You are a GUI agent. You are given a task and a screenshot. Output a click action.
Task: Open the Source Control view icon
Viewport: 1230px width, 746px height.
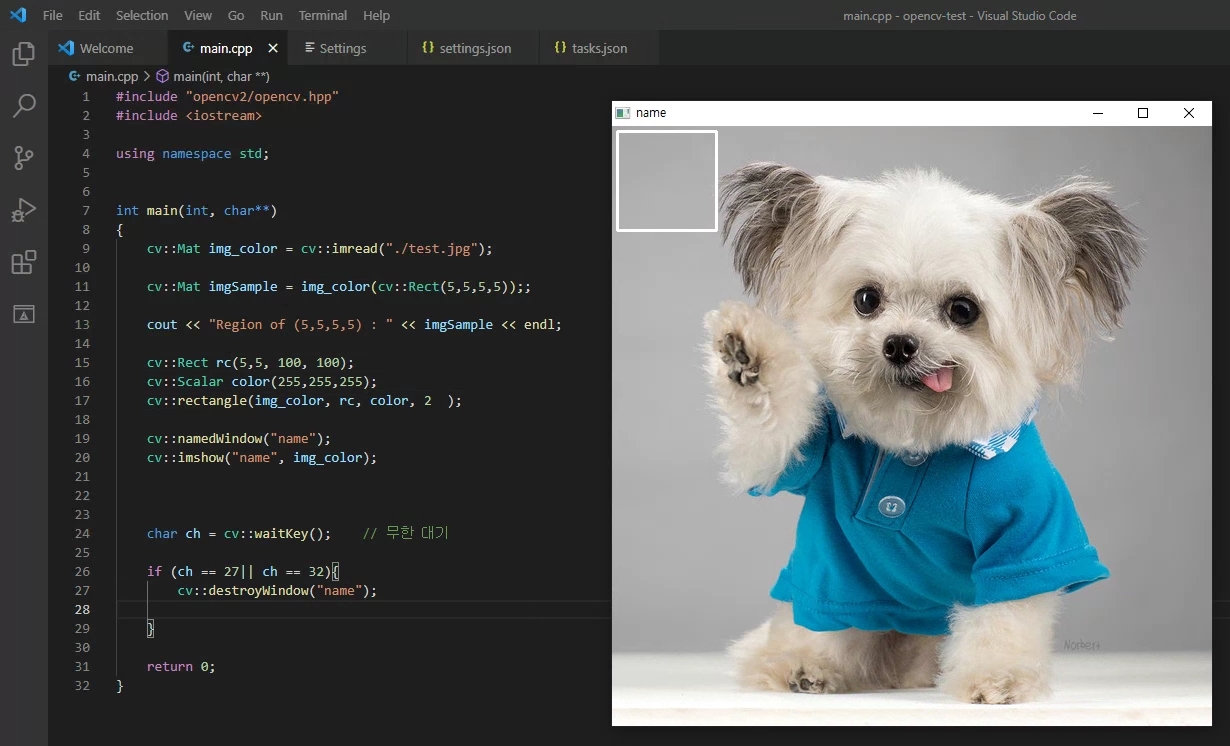(23, 158)
